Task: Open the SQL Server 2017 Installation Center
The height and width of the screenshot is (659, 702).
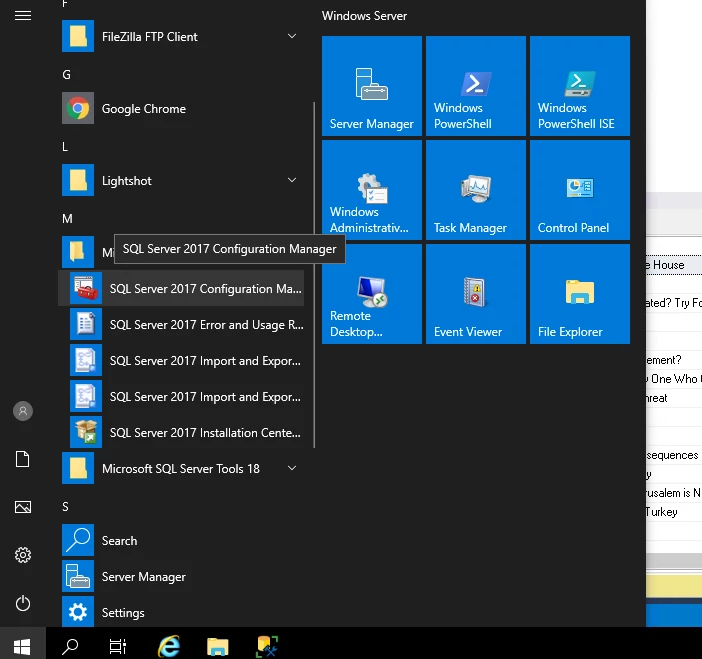Action: [x=181, y=432]
